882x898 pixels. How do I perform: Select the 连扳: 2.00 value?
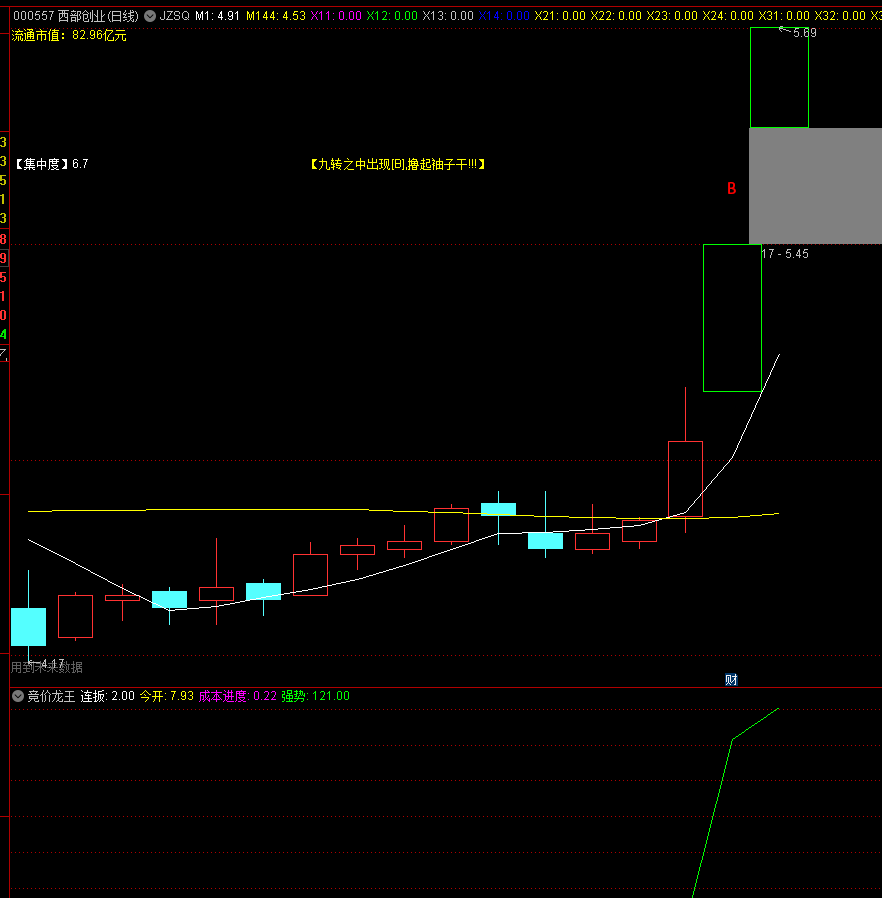[x=107, y=696]
